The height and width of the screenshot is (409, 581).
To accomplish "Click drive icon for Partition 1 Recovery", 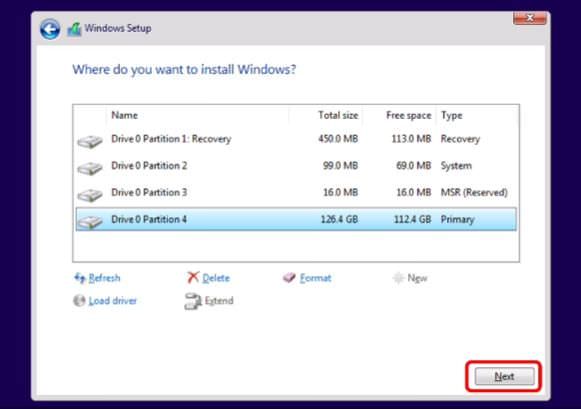I will click(x=90, y=142).
